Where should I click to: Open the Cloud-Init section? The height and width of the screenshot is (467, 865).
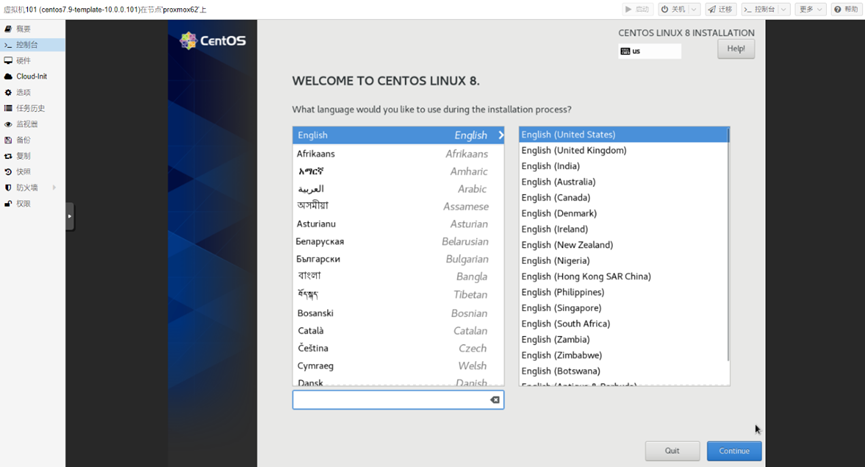click(x=32, y=77)
